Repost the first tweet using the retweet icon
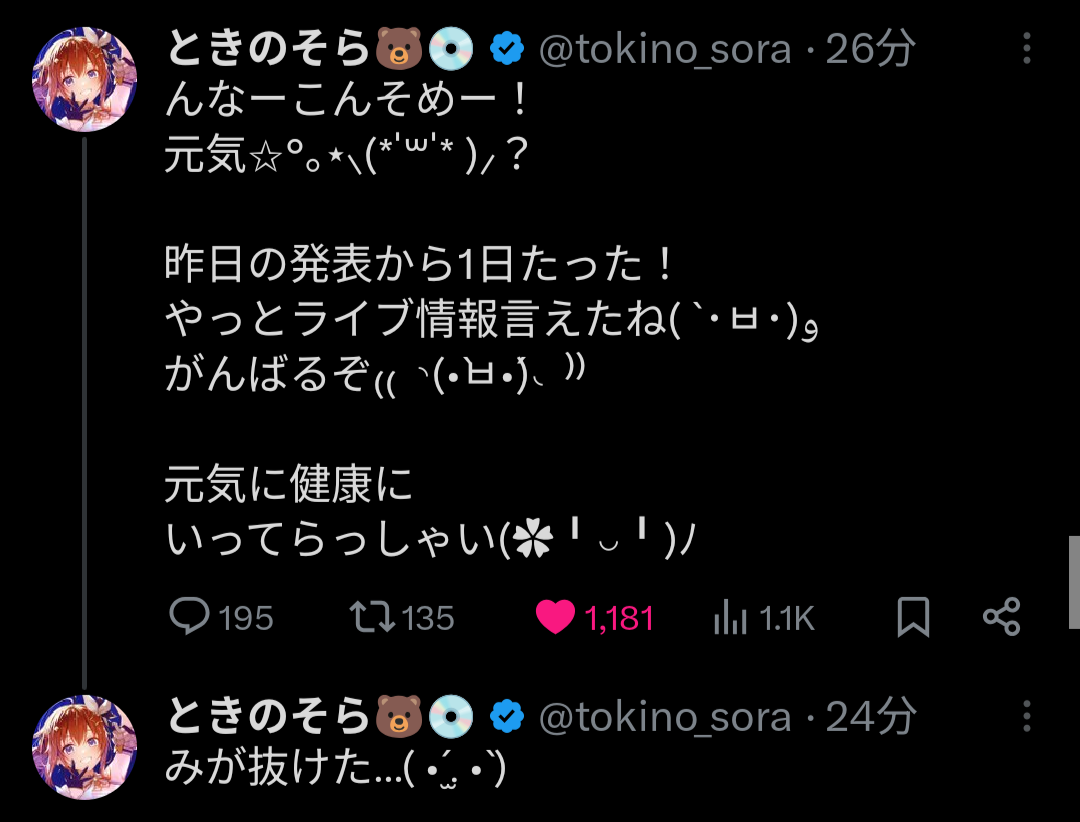The width and height of the screenshot is (1080, 822). [373, 617]
